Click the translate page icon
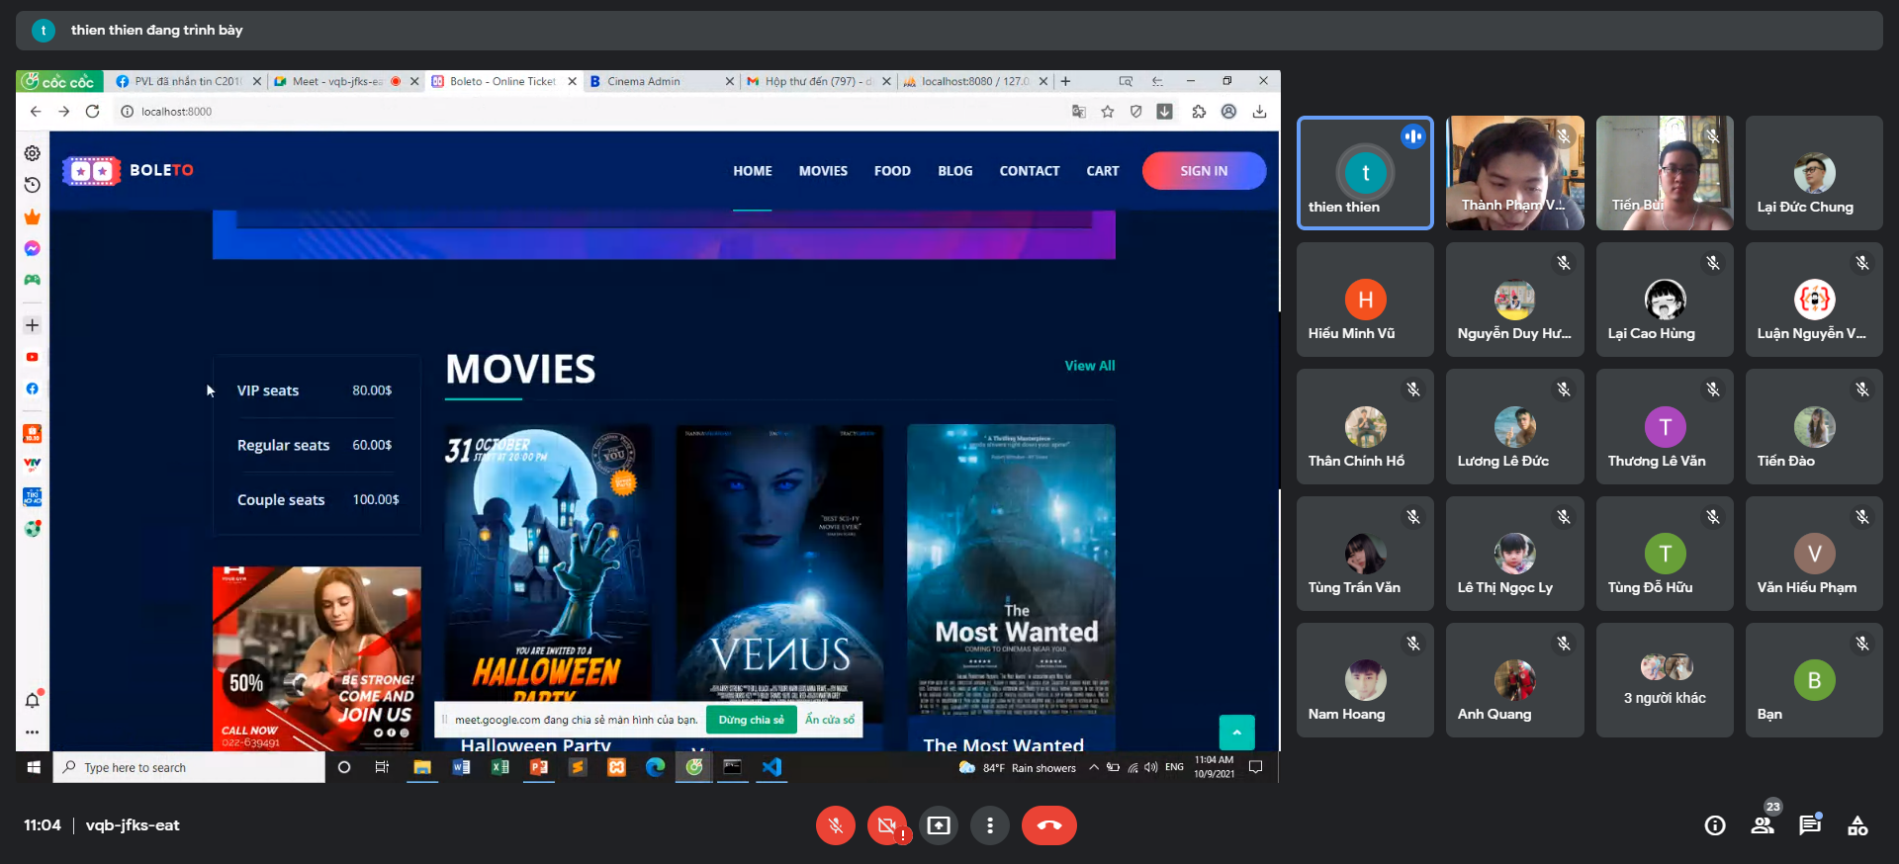Viewport: 1899px width, 864px height. coord(1078,111)
